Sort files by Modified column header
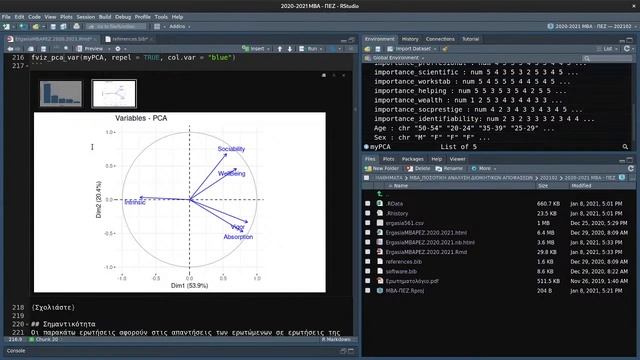 tap(581, 186)
